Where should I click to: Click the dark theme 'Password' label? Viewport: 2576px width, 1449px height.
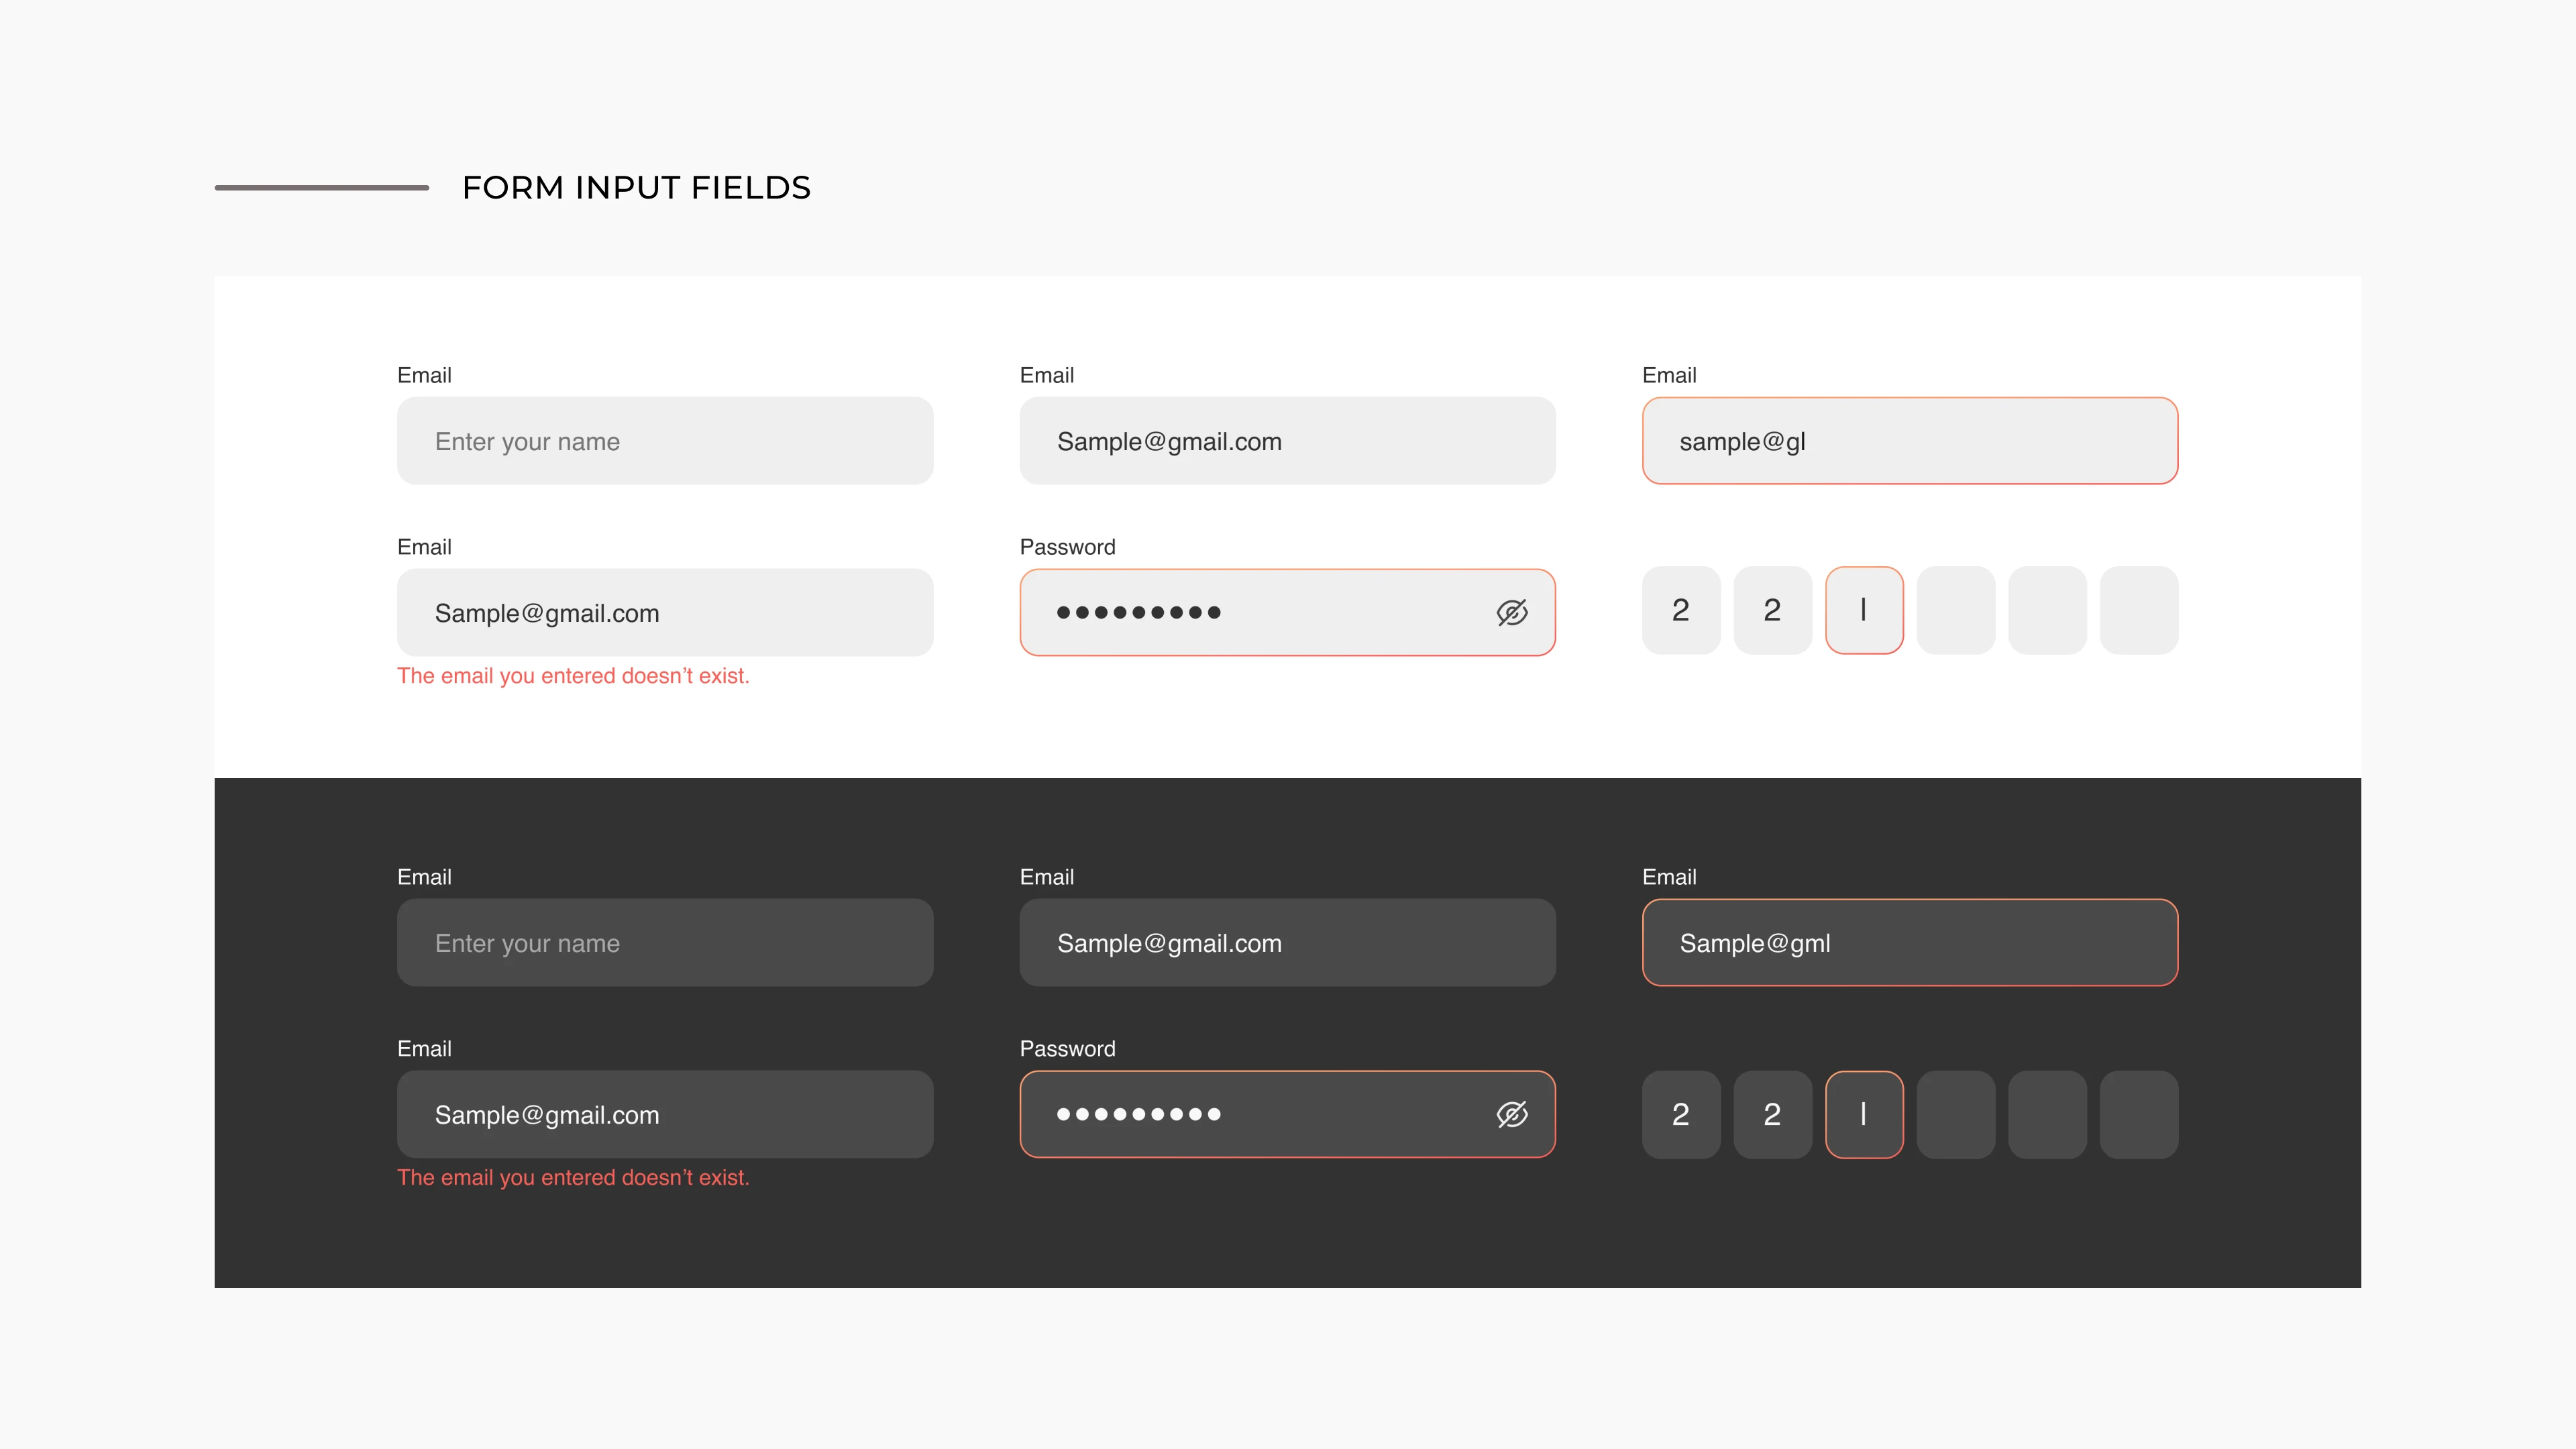click(1067, 1048)
